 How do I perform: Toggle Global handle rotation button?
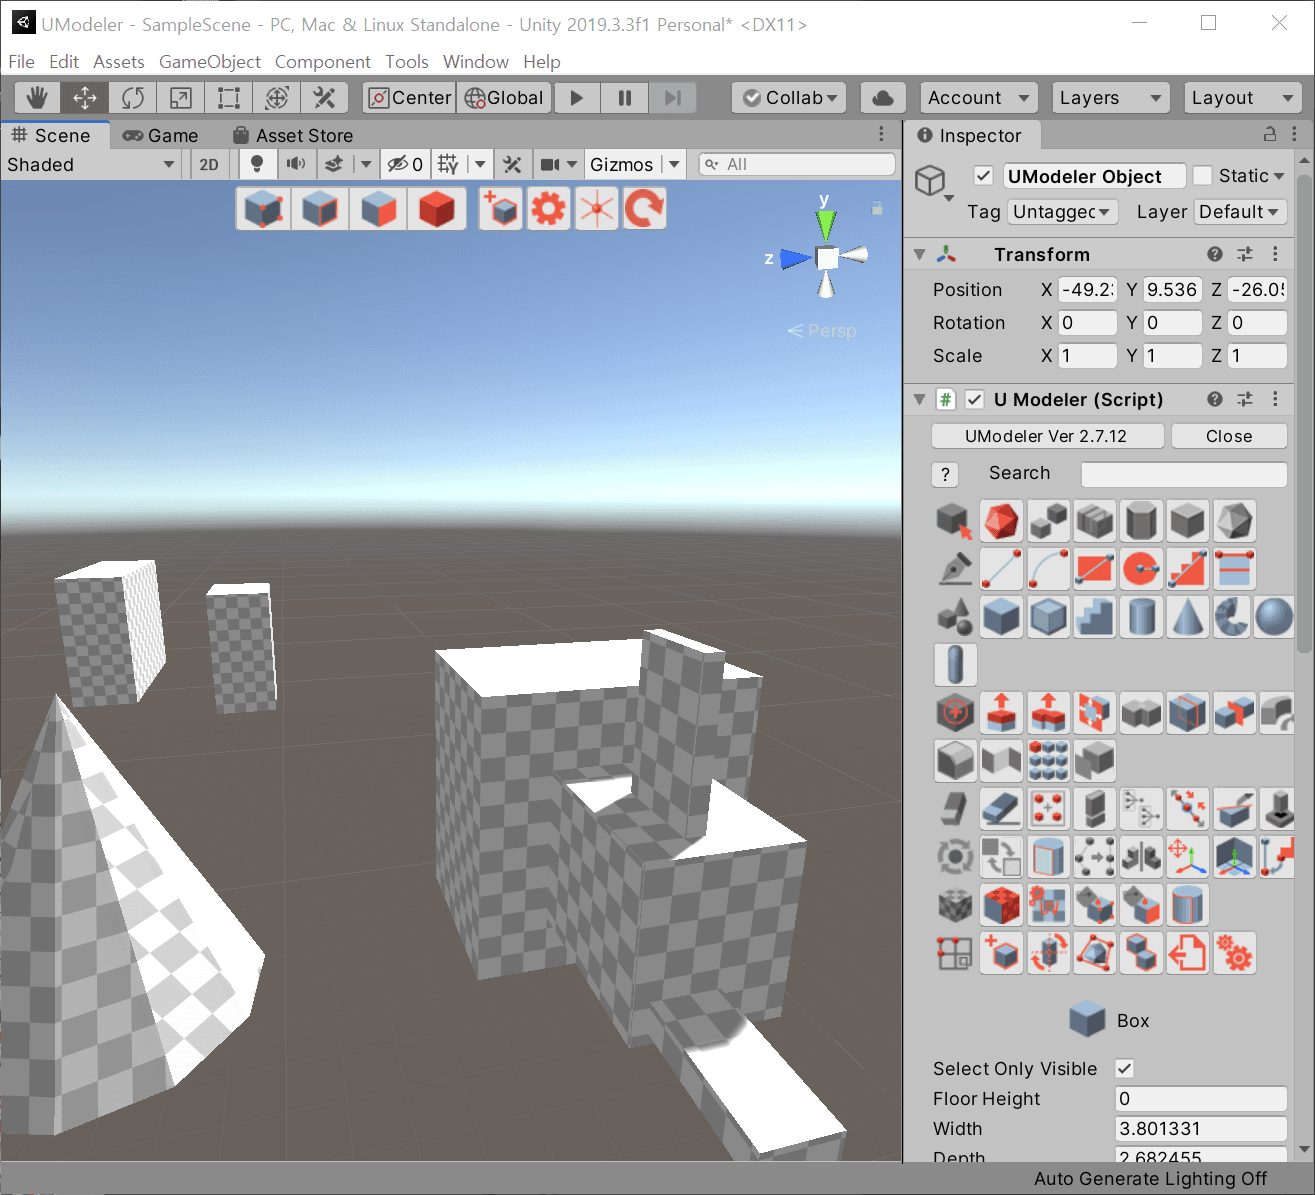[505, 98]
